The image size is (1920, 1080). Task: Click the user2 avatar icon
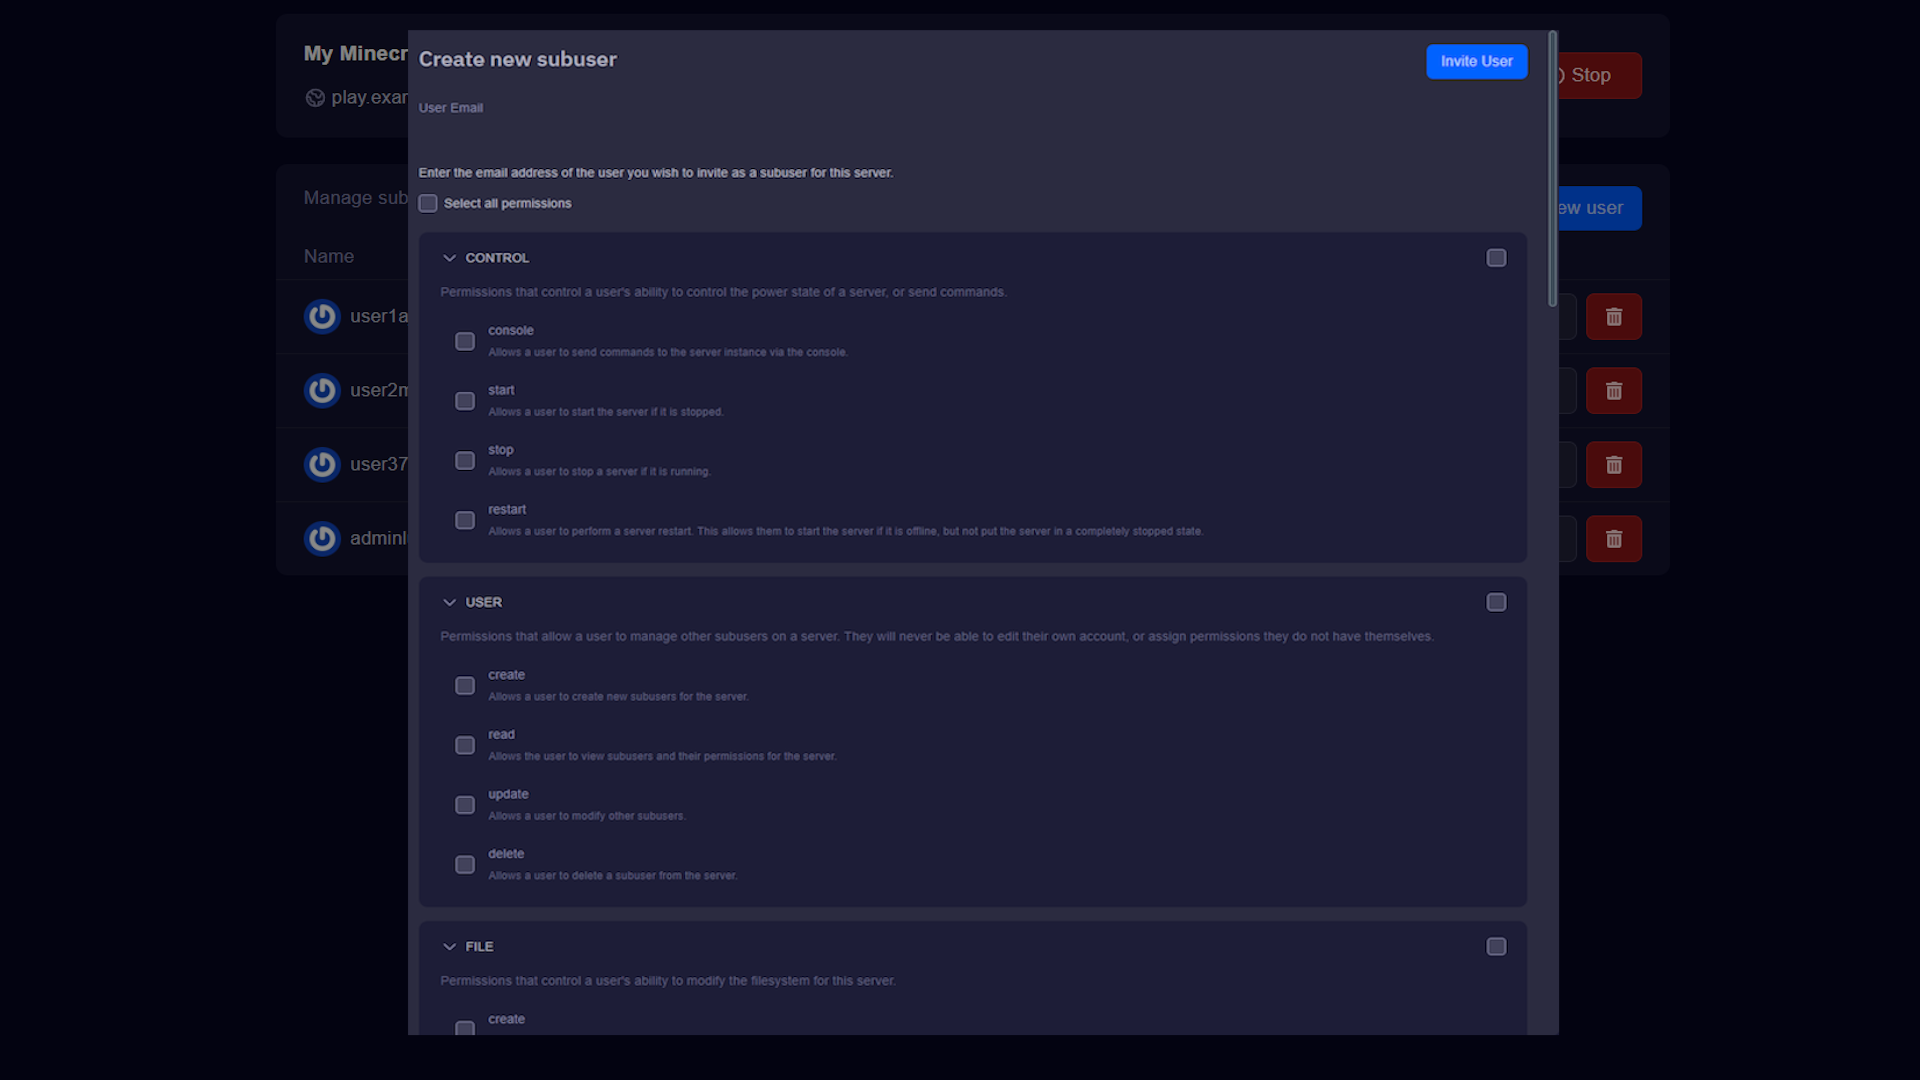click(x=322, y=391)
